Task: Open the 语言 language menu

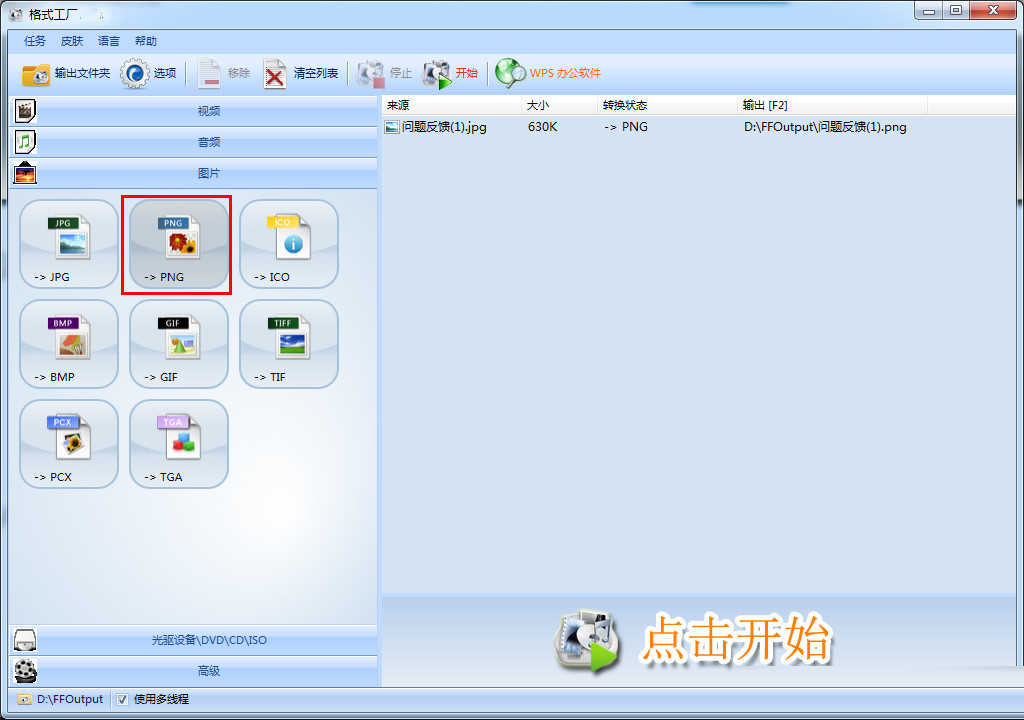Action: coord(108,41)
